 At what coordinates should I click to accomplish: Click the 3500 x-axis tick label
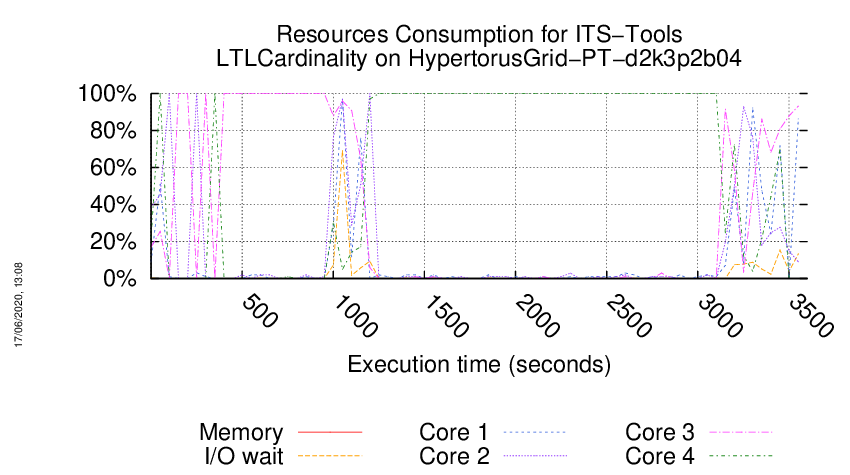pos(810,316)
